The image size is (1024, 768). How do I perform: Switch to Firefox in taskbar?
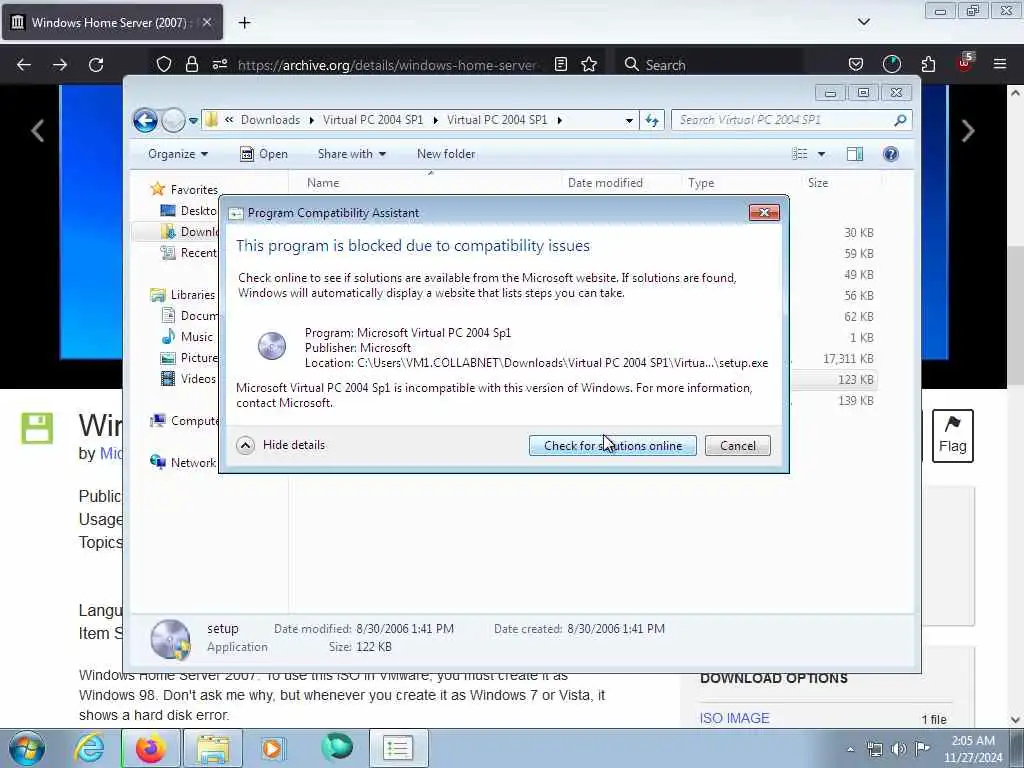(150, 748)
